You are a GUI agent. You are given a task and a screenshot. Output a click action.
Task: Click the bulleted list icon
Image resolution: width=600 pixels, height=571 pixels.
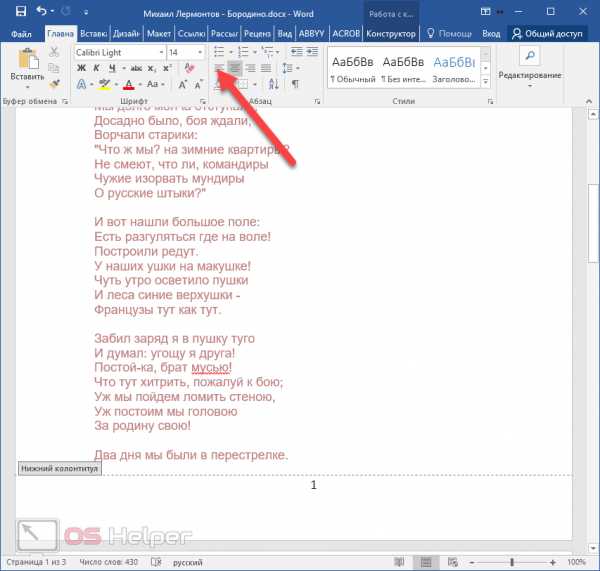click(x=219, y=51)
